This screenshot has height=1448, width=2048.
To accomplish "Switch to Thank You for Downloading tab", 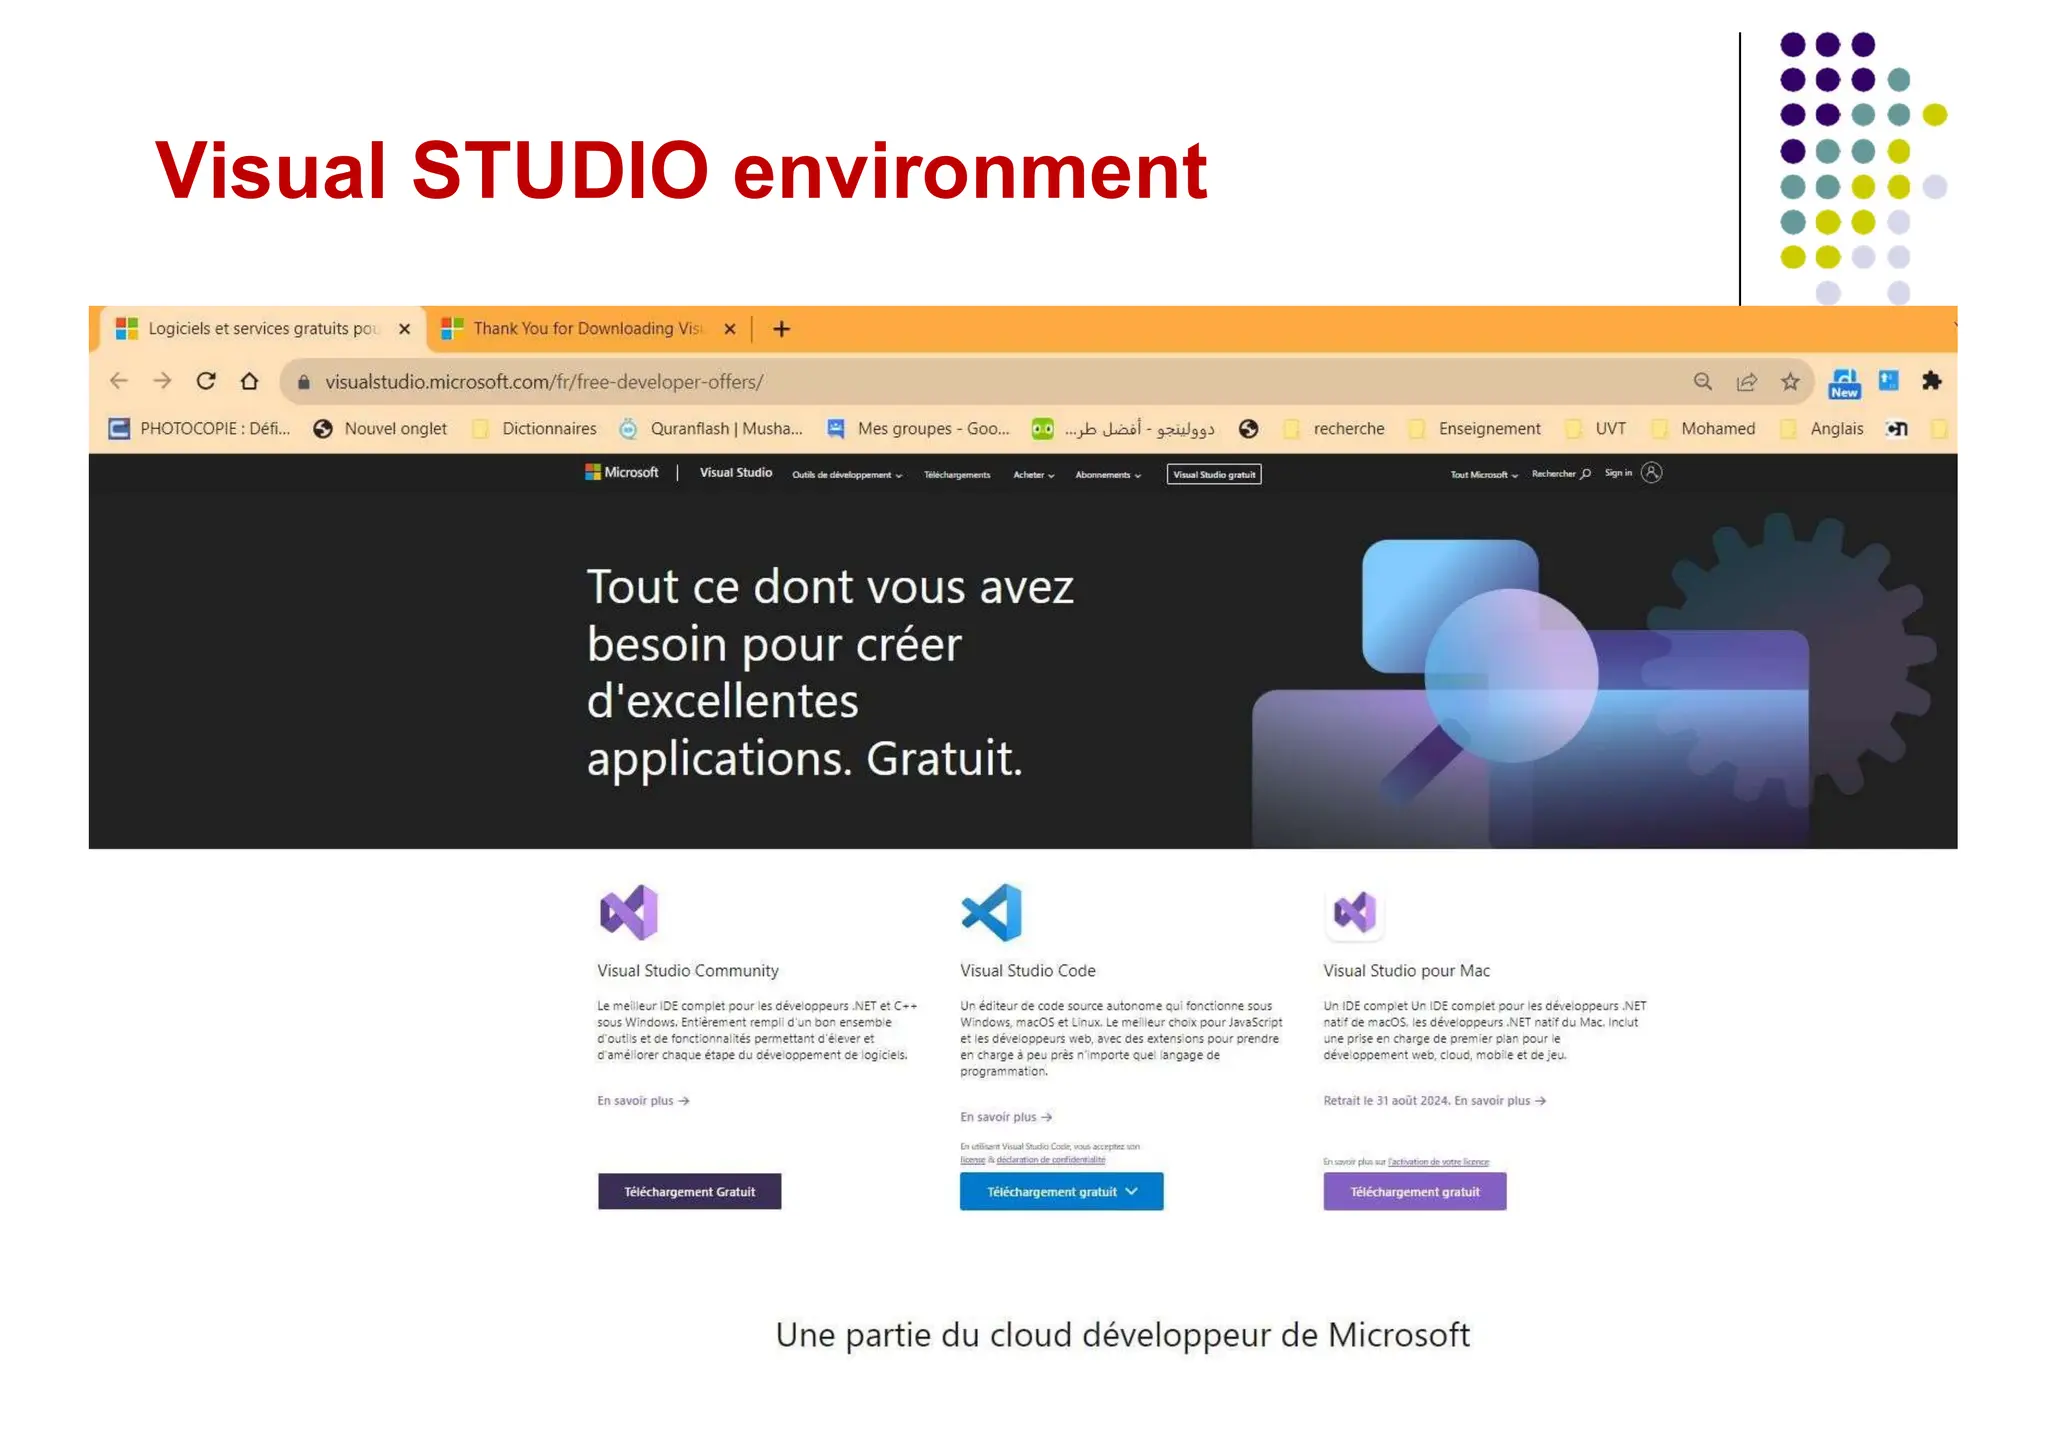I will tap(588, 329).
